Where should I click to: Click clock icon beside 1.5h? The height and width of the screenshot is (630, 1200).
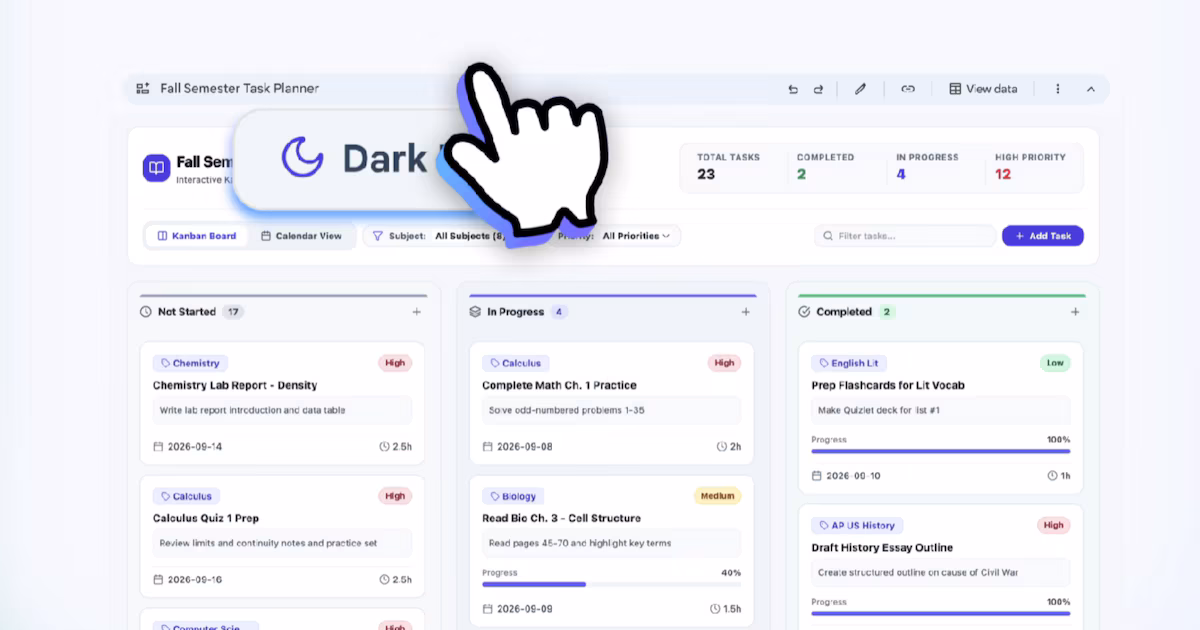[x=715, y=609]
